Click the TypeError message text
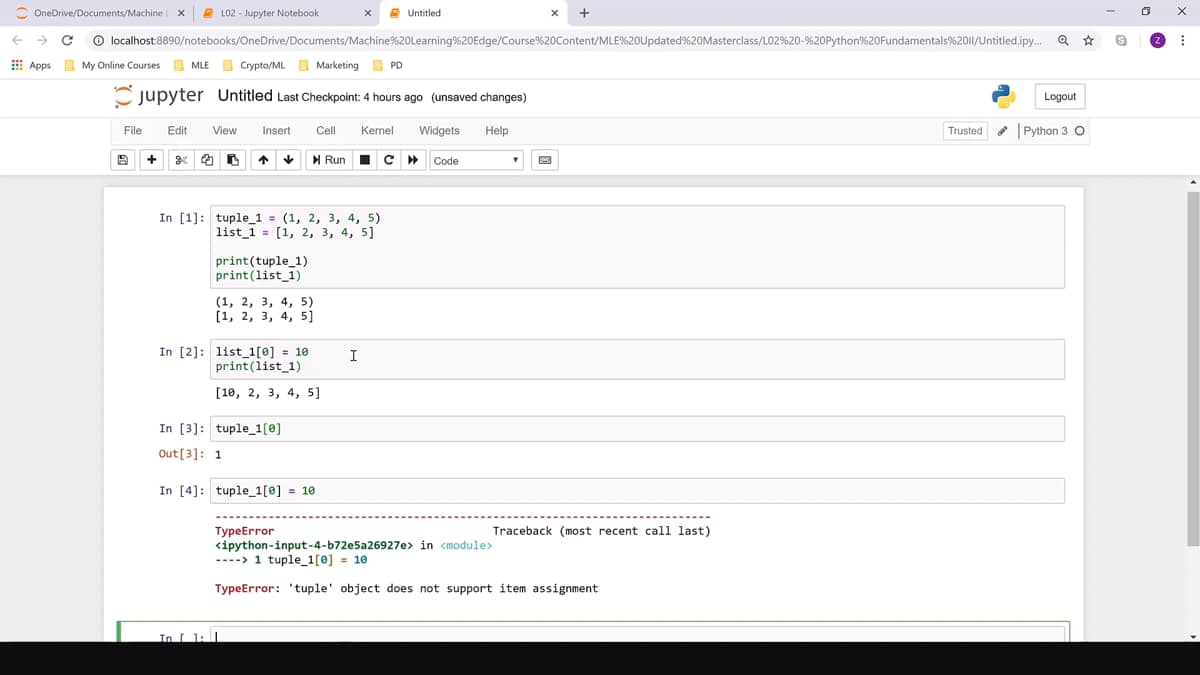The height and width of the screenshot is (675, 1200). click(x=406, y=589)
